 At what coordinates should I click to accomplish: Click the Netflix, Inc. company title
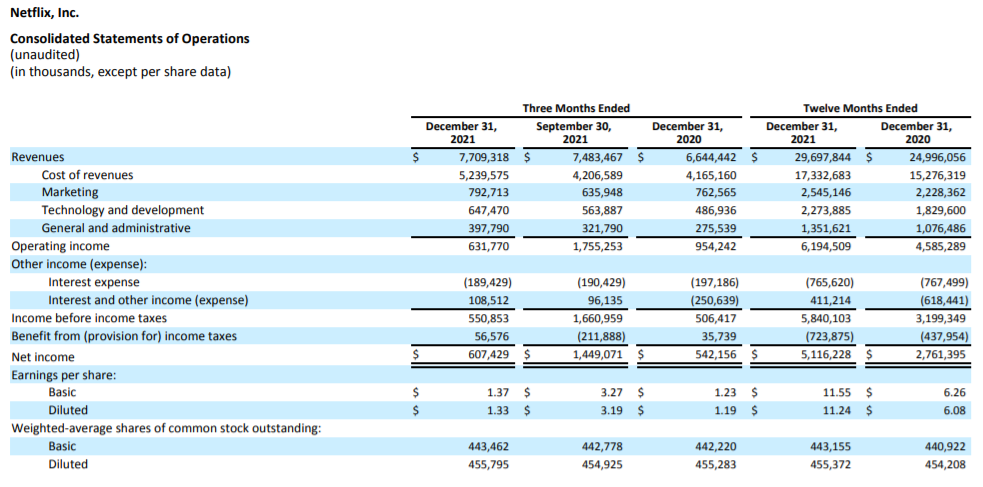(x=45, y=12)
